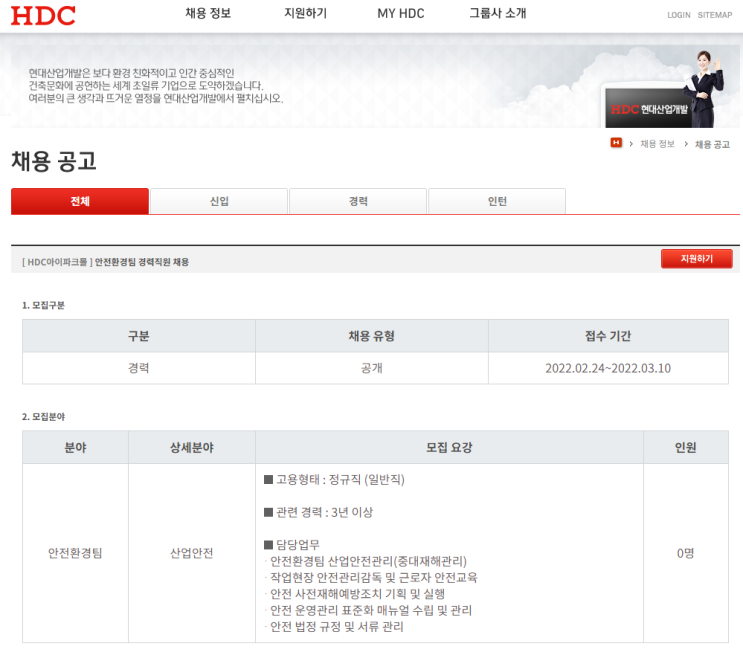The width and height of the screenshot is (743, 655).
Task: Open the 그룹사 소개 menu
Action: [498, 13]
